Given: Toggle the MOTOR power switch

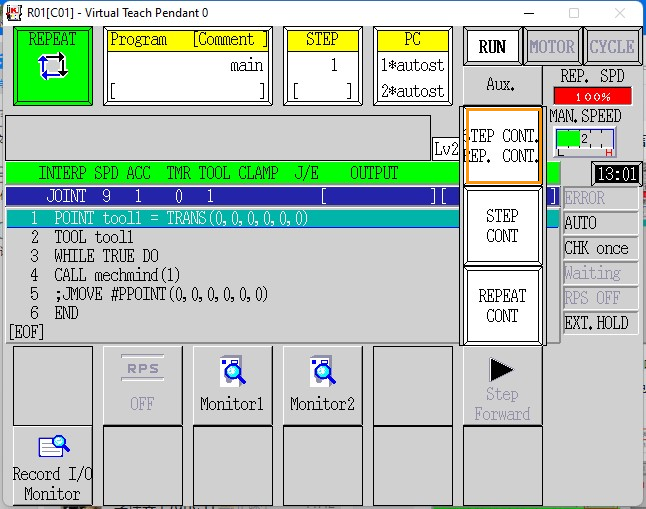Looking at the screenshot, I should coord(552,47).
